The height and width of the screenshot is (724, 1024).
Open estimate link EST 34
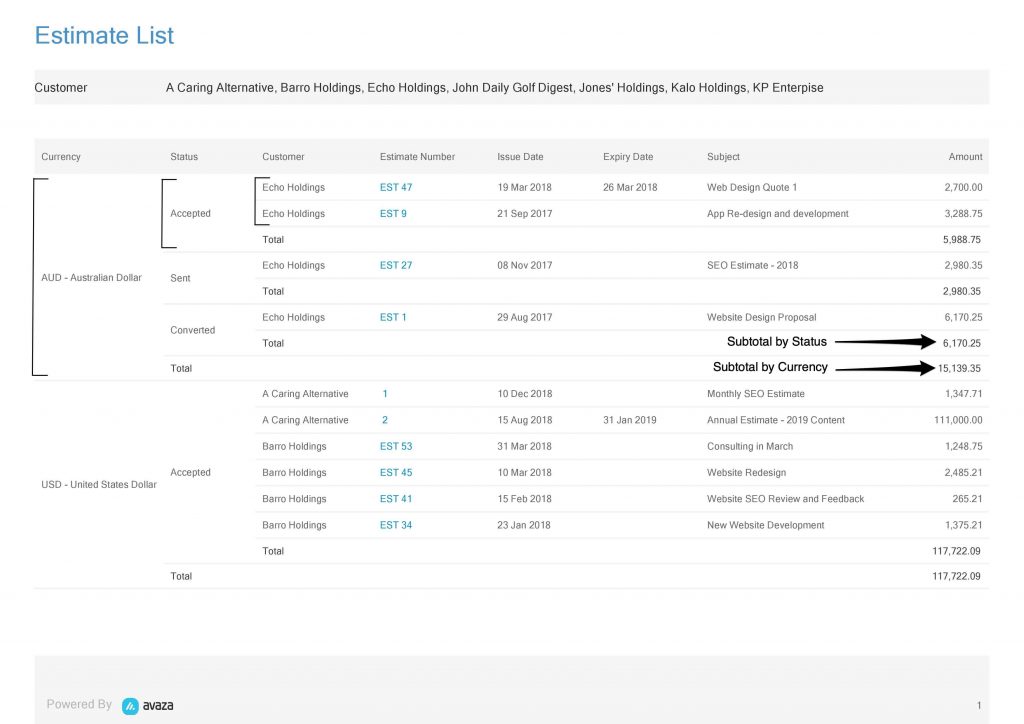pyautogui.click(x=396, y=525)
